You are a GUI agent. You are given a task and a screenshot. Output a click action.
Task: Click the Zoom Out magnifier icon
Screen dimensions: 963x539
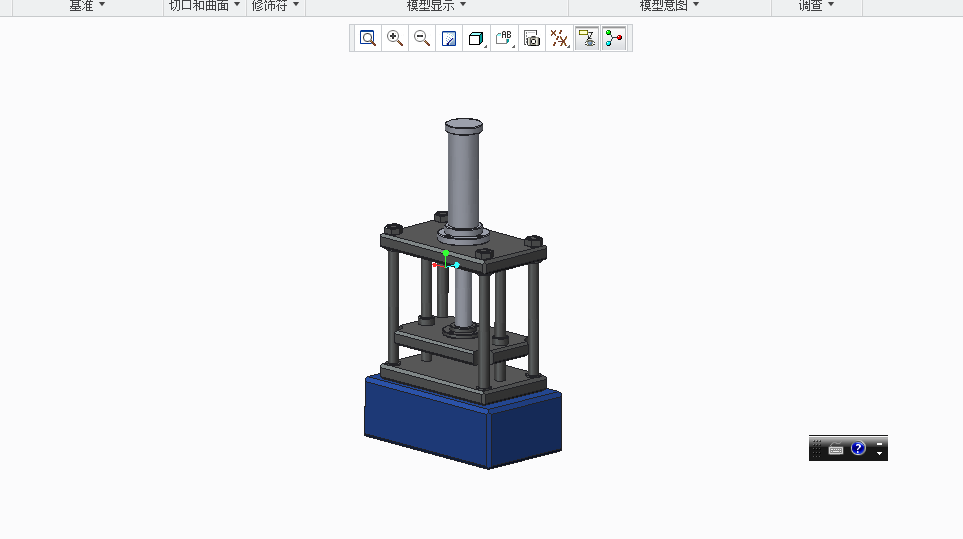(422, 38)
